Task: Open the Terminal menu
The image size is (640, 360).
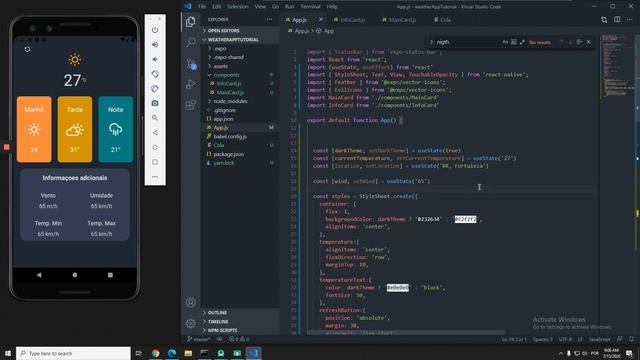Action: pos(310,7)
